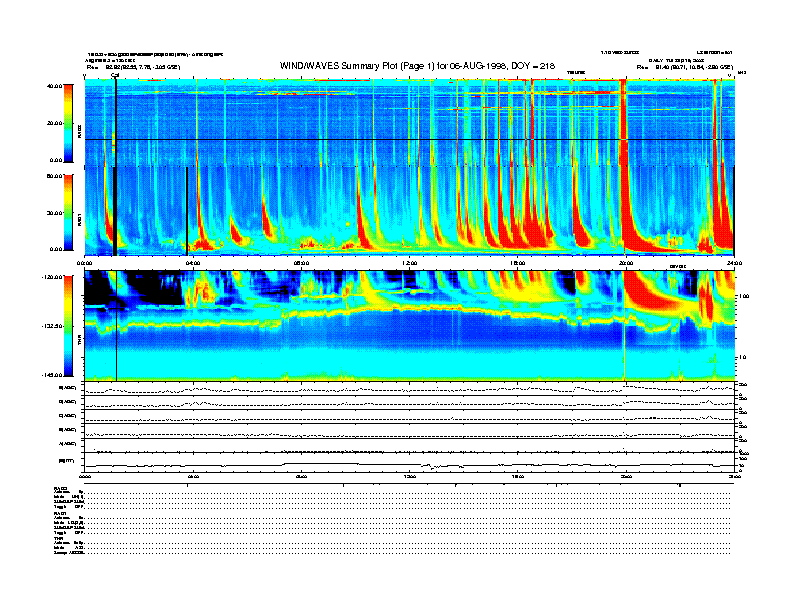Click the -120.00 tick on TNR scale
792x612 pixels.
click(52, 277)
